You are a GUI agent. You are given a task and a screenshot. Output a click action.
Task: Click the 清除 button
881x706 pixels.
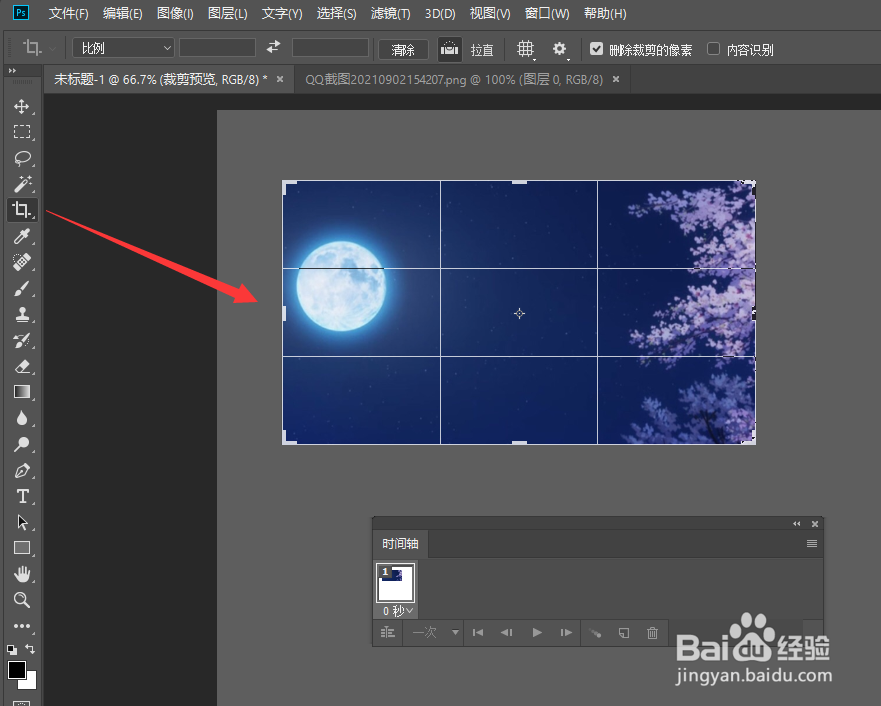coord(403,49)
